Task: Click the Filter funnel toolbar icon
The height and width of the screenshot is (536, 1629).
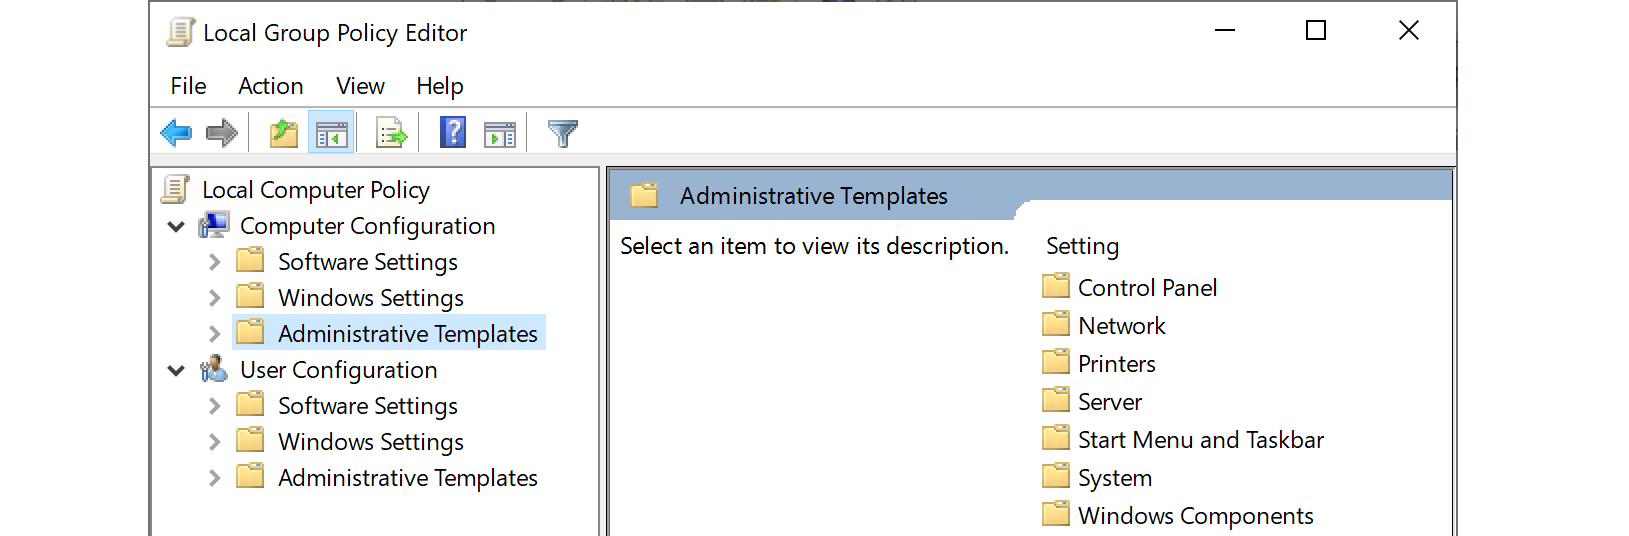Action: 563,133
